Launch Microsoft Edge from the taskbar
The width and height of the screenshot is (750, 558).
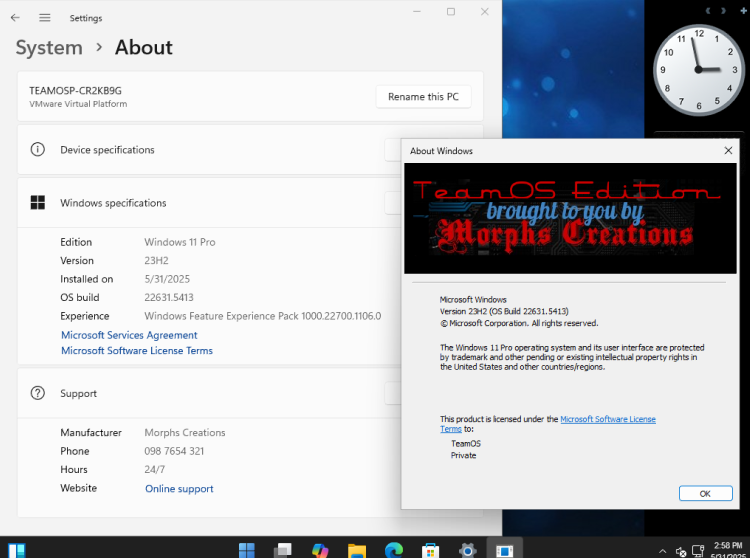(394, 550)
